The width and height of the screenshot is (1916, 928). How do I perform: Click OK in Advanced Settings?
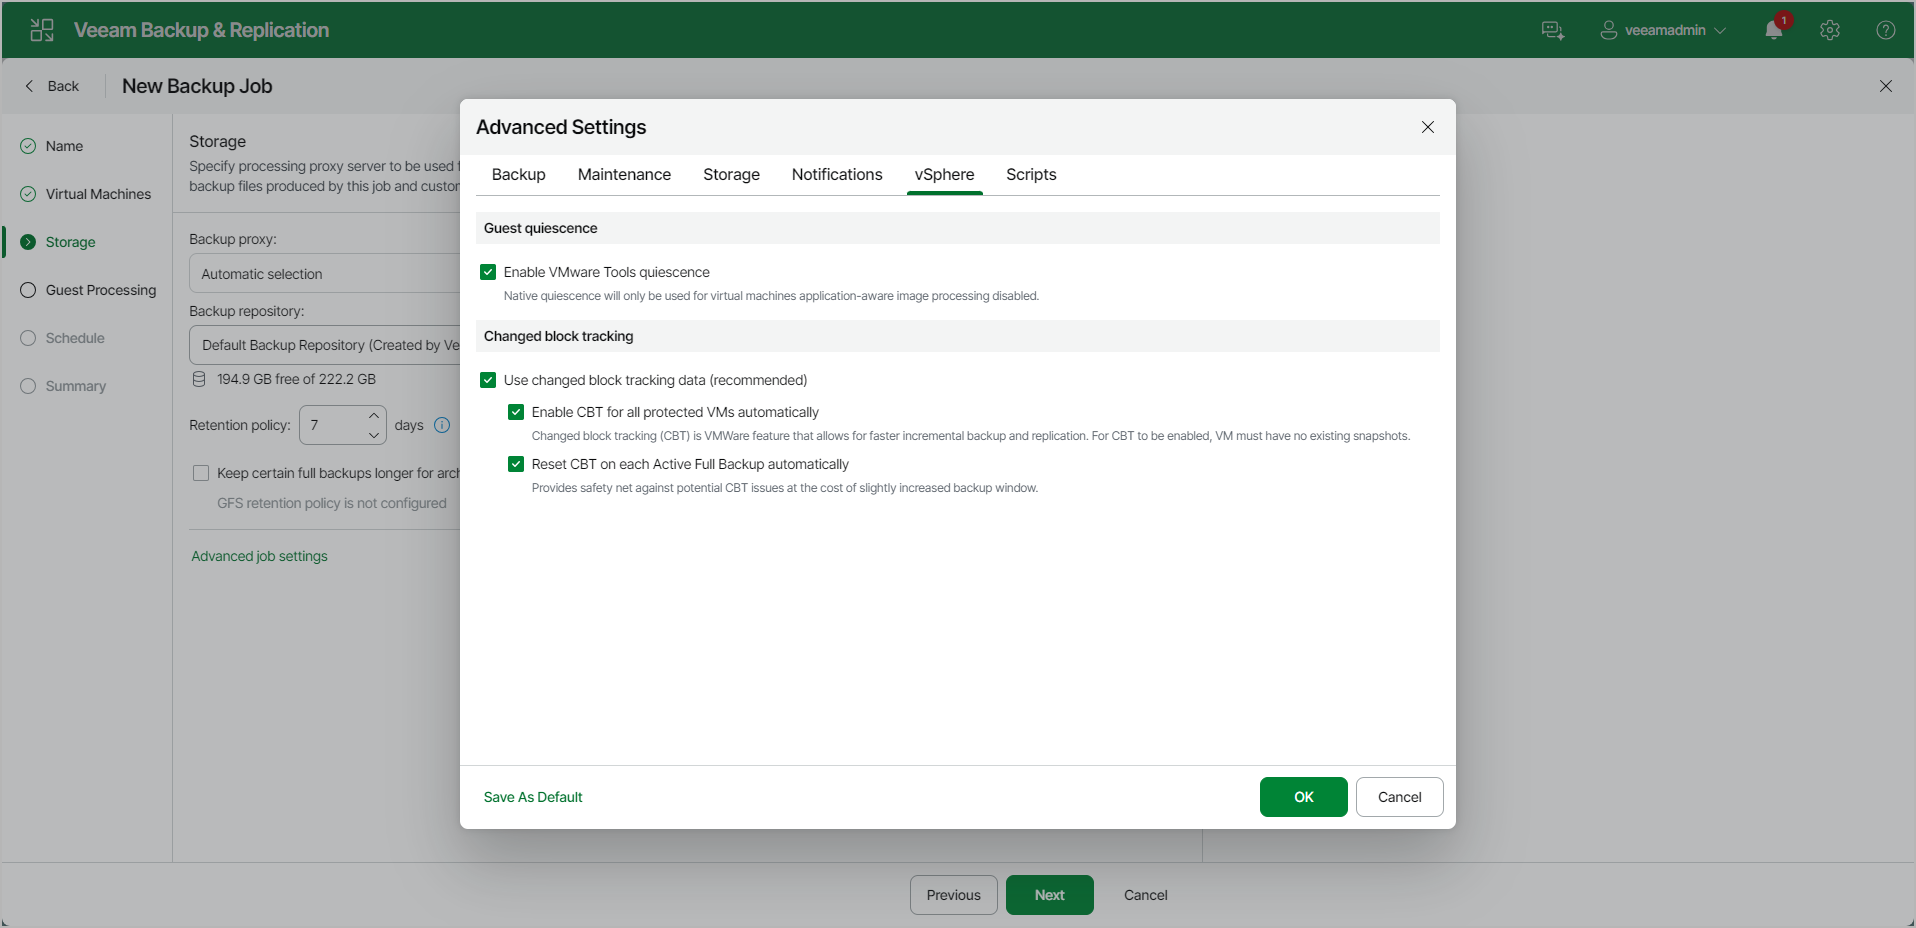tap(1303, 797)
